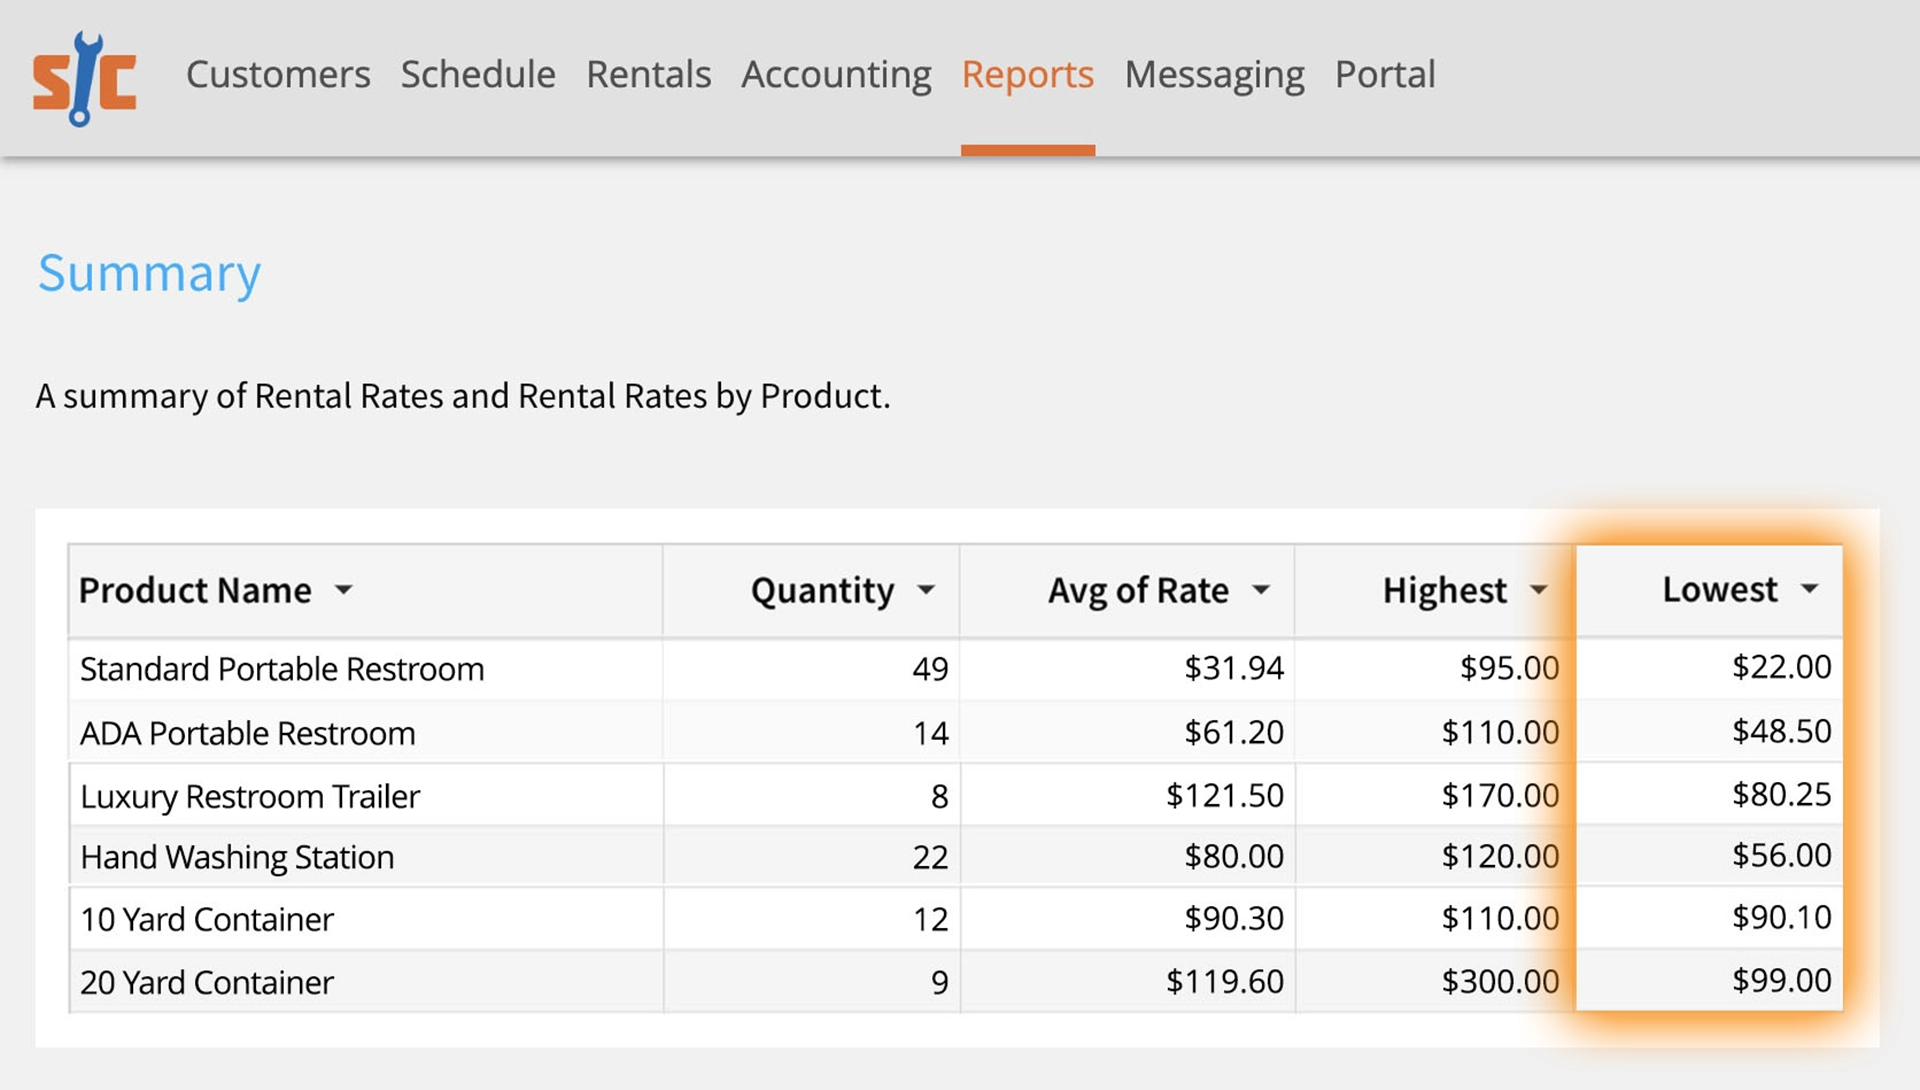
Task: Click the 20 Yard Container lowest rate $99.00
Action: [x=1781, y=980]
